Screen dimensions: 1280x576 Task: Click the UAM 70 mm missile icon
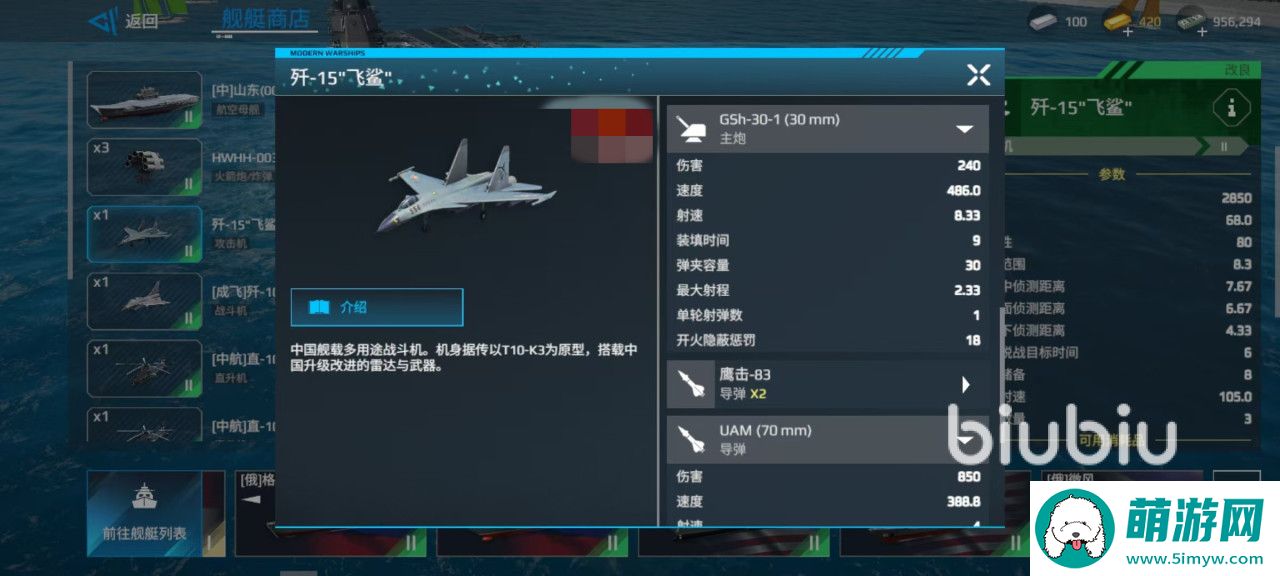[690, 440]
